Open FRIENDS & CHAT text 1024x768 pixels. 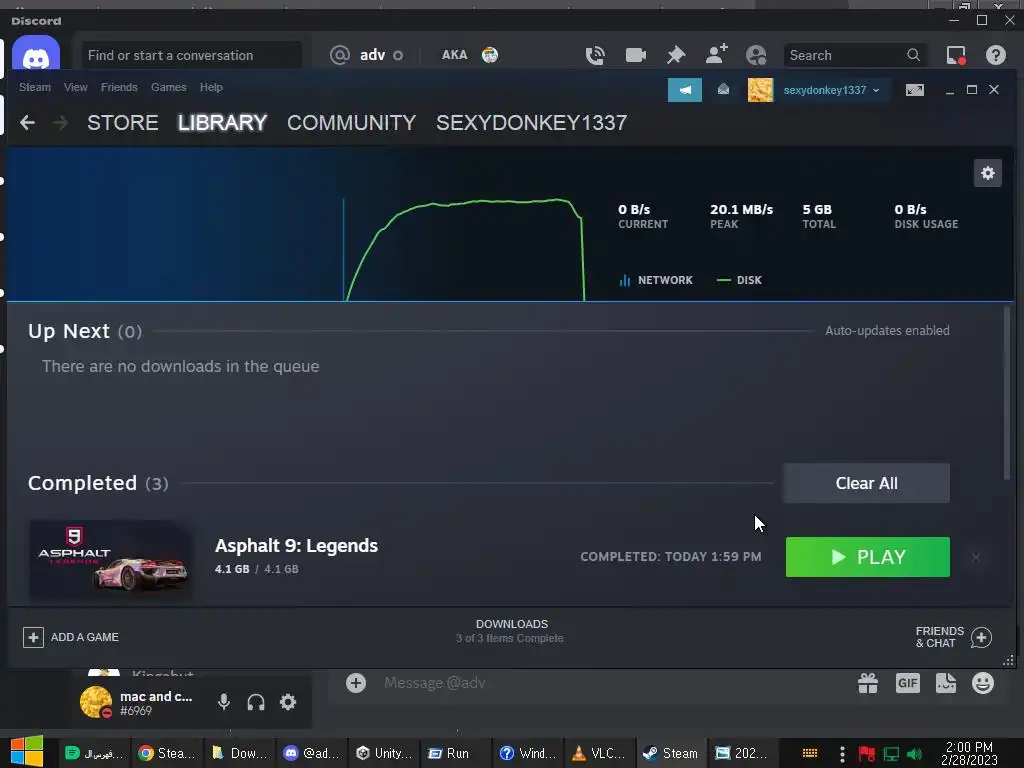940,637
